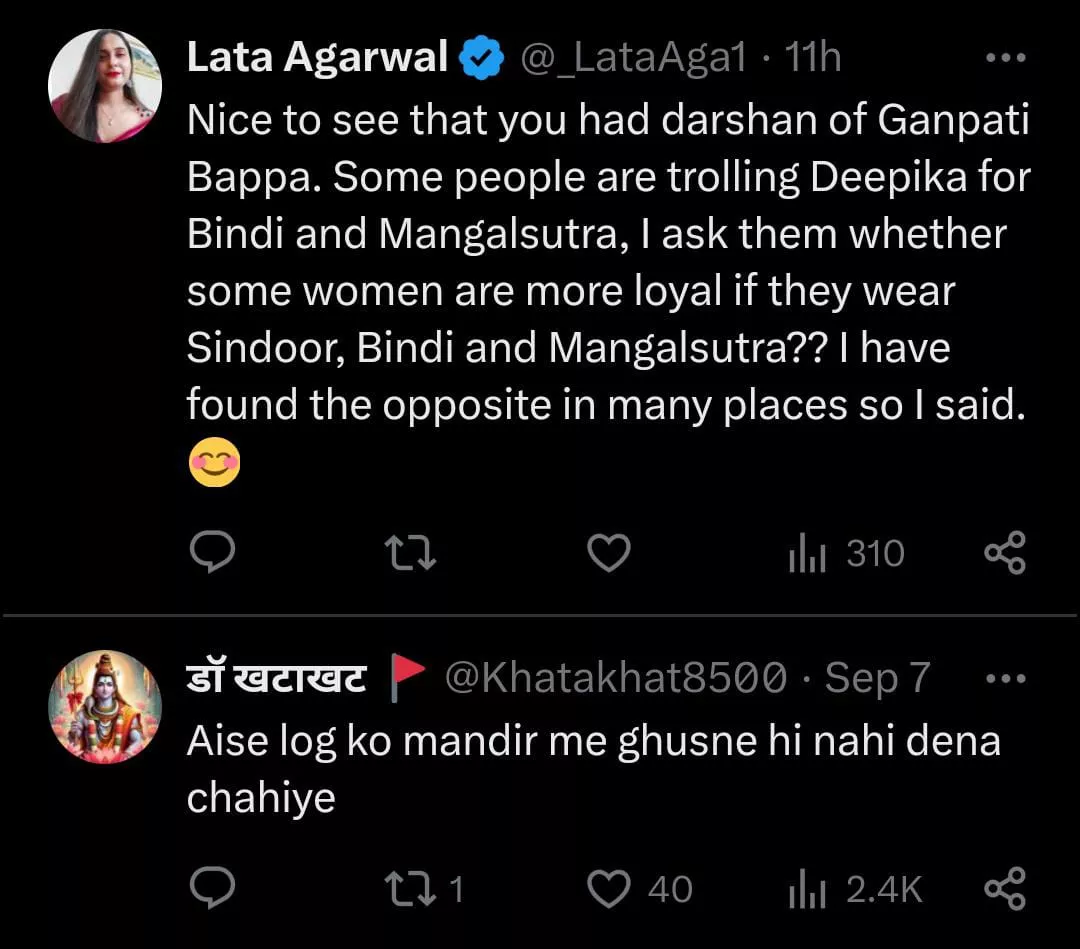Share the Khatakhat8500 tweet
1080x949 pixels.
coord(1005,888)
